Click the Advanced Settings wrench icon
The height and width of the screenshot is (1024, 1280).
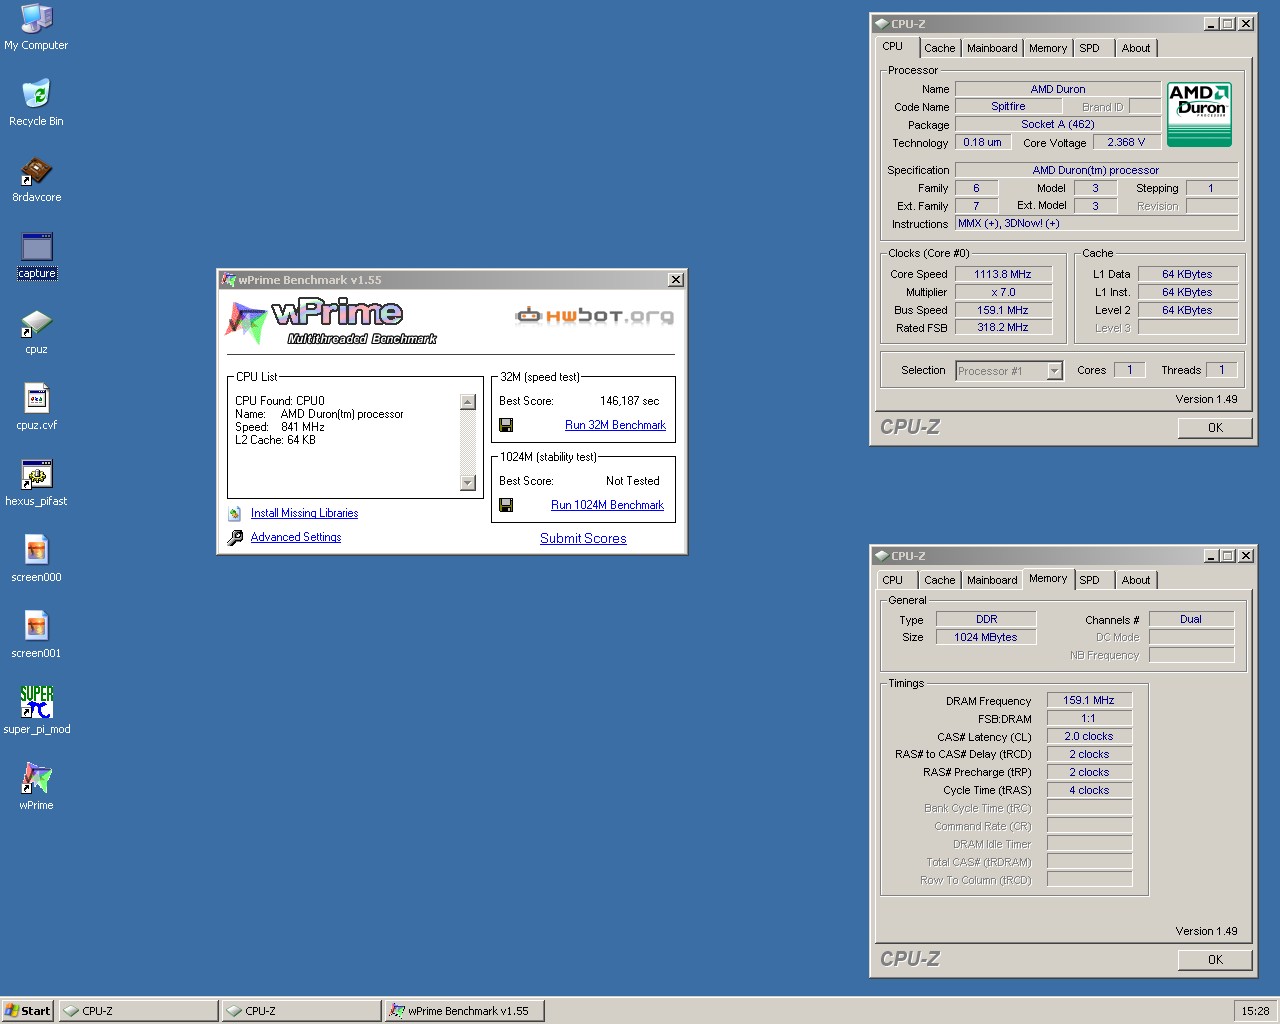pyautogui.click(x=235, y=537)
